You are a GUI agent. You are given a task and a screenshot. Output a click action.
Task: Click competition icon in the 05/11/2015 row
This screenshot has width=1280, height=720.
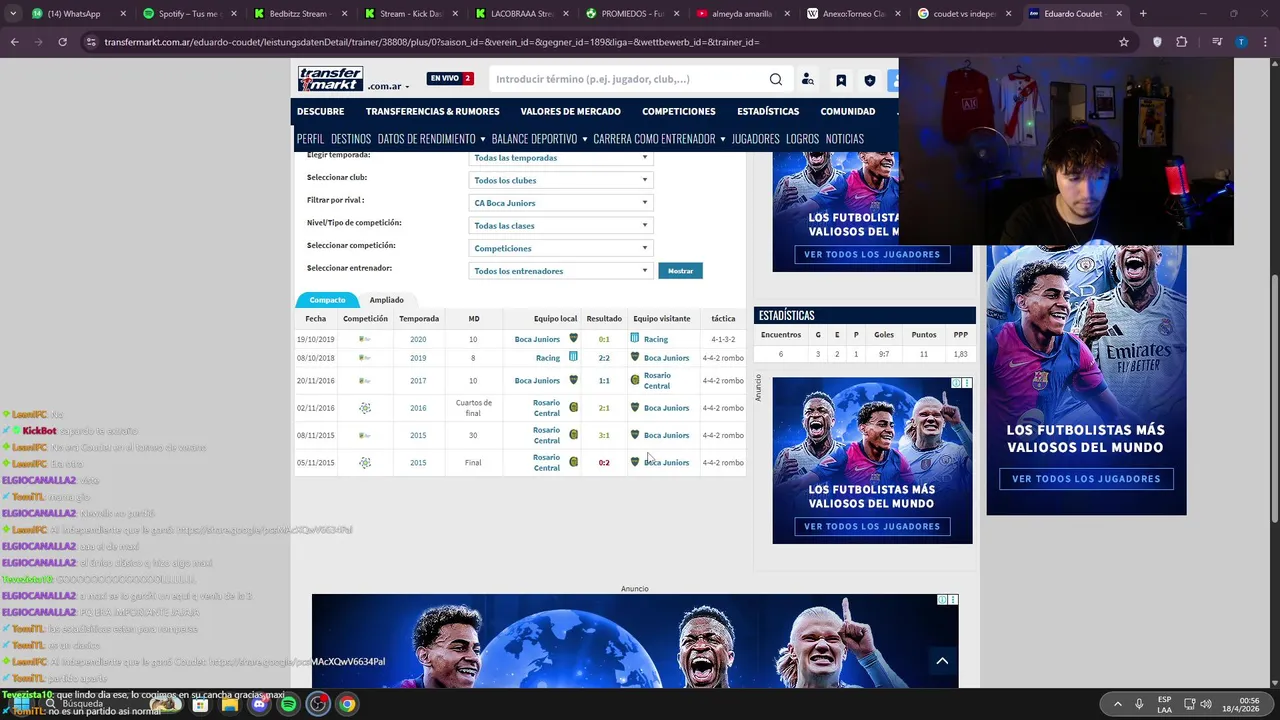365,463
